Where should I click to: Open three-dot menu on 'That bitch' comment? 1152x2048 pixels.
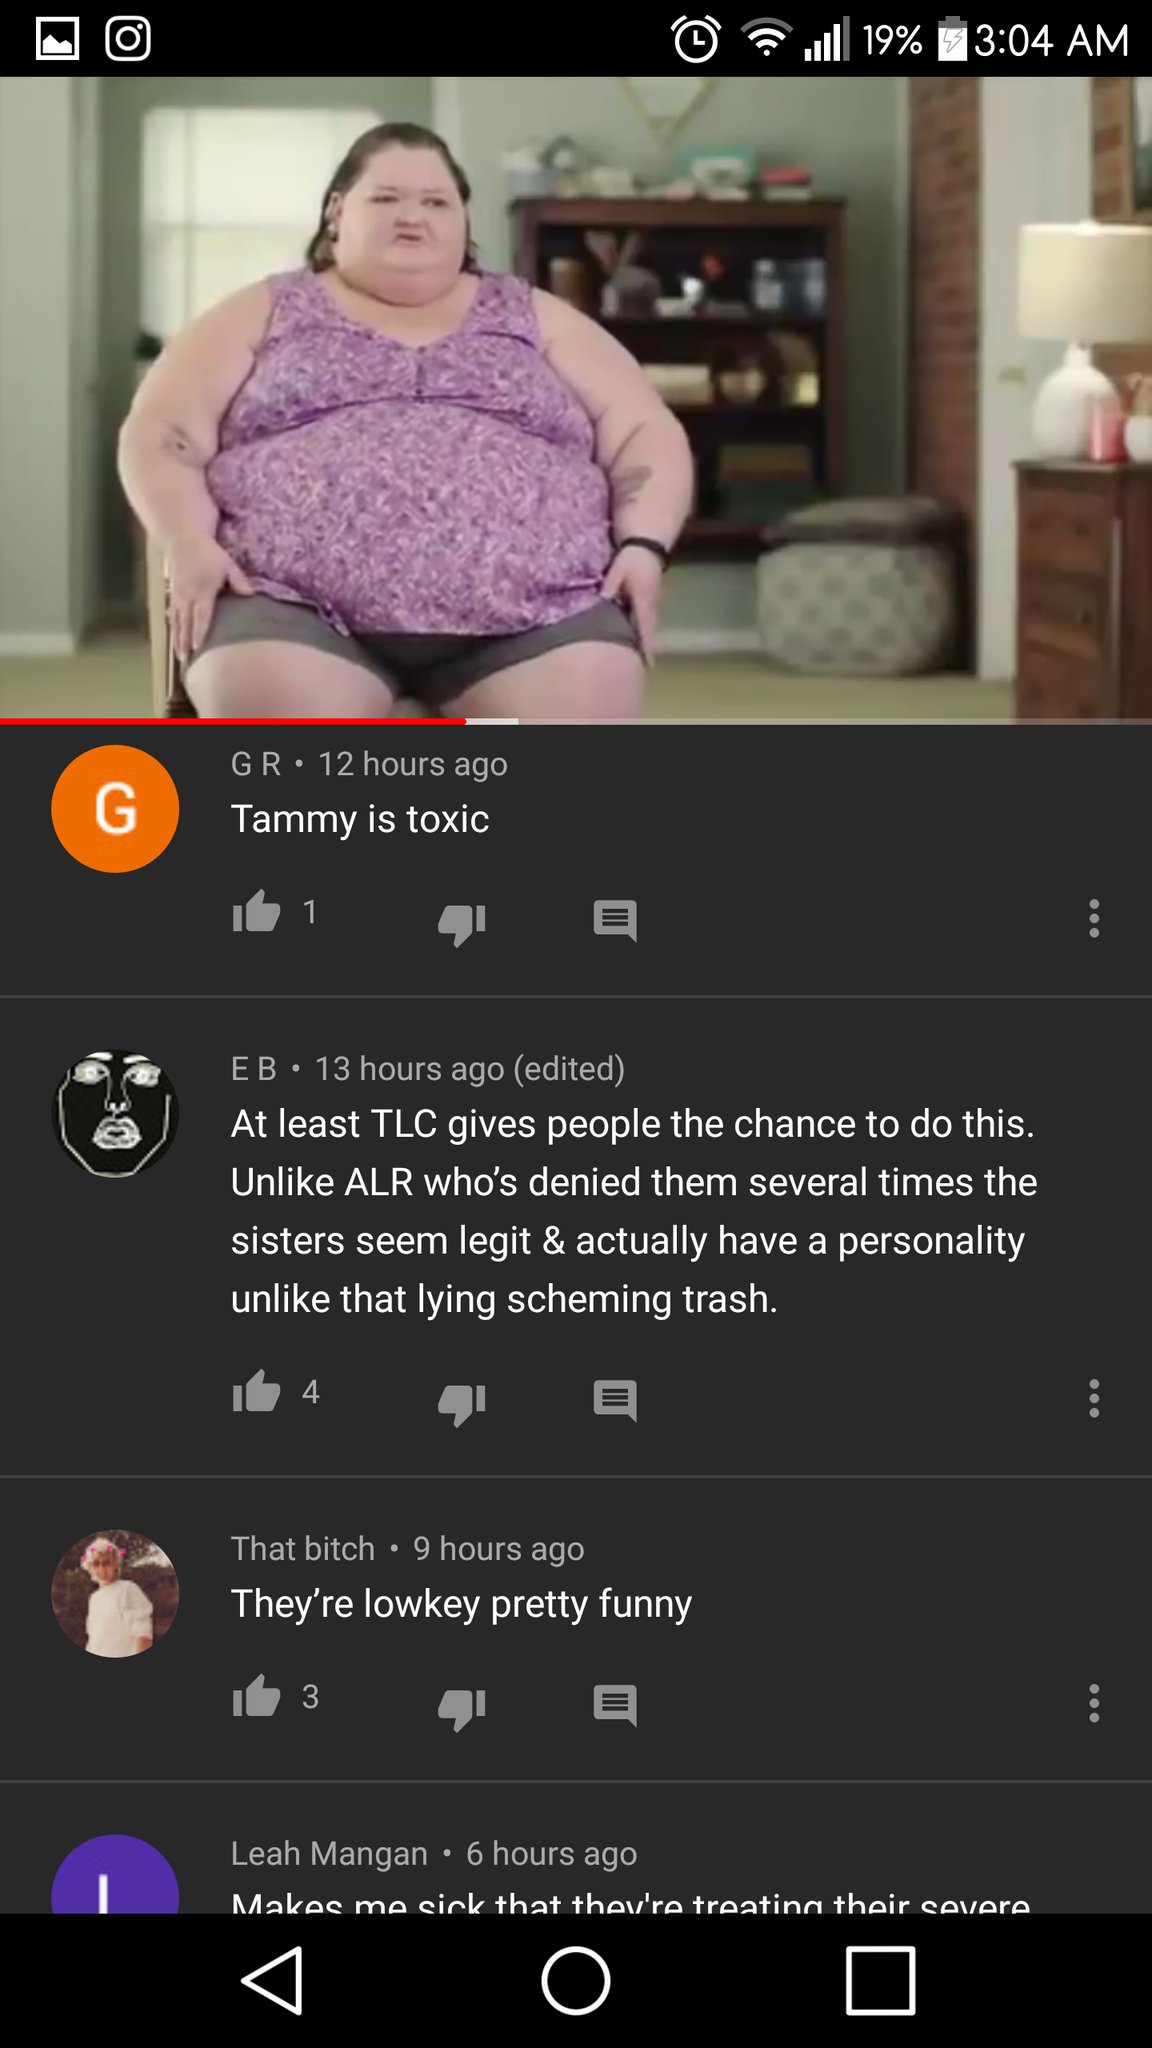(x=1094, y=1703)
